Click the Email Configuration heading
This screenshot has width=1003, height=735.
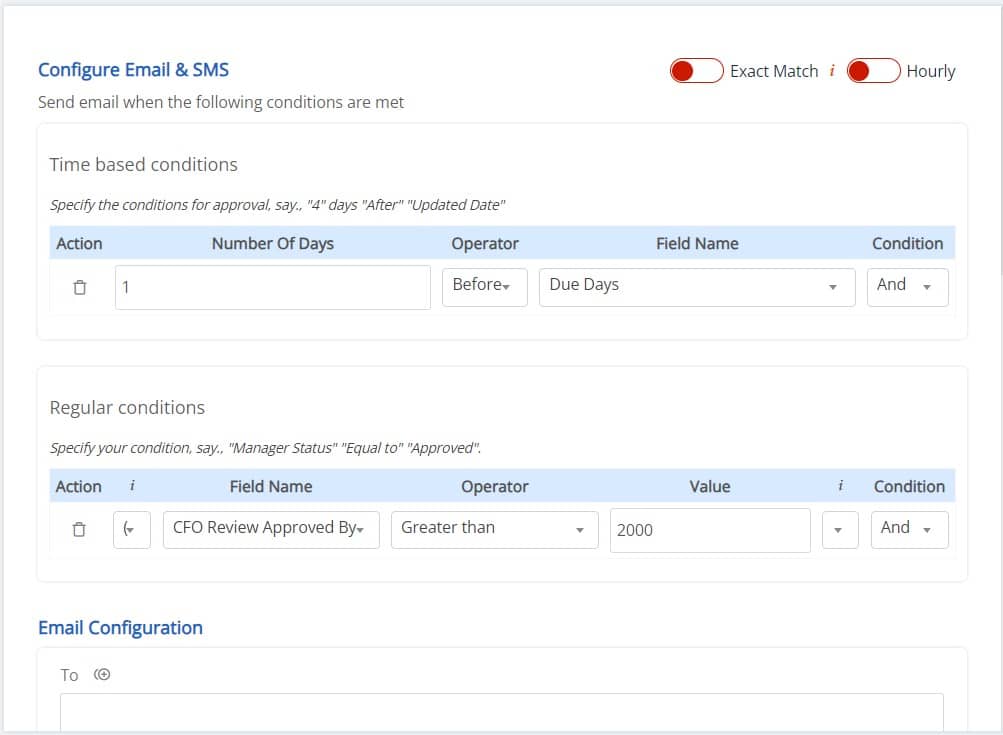tap(120, 628)
